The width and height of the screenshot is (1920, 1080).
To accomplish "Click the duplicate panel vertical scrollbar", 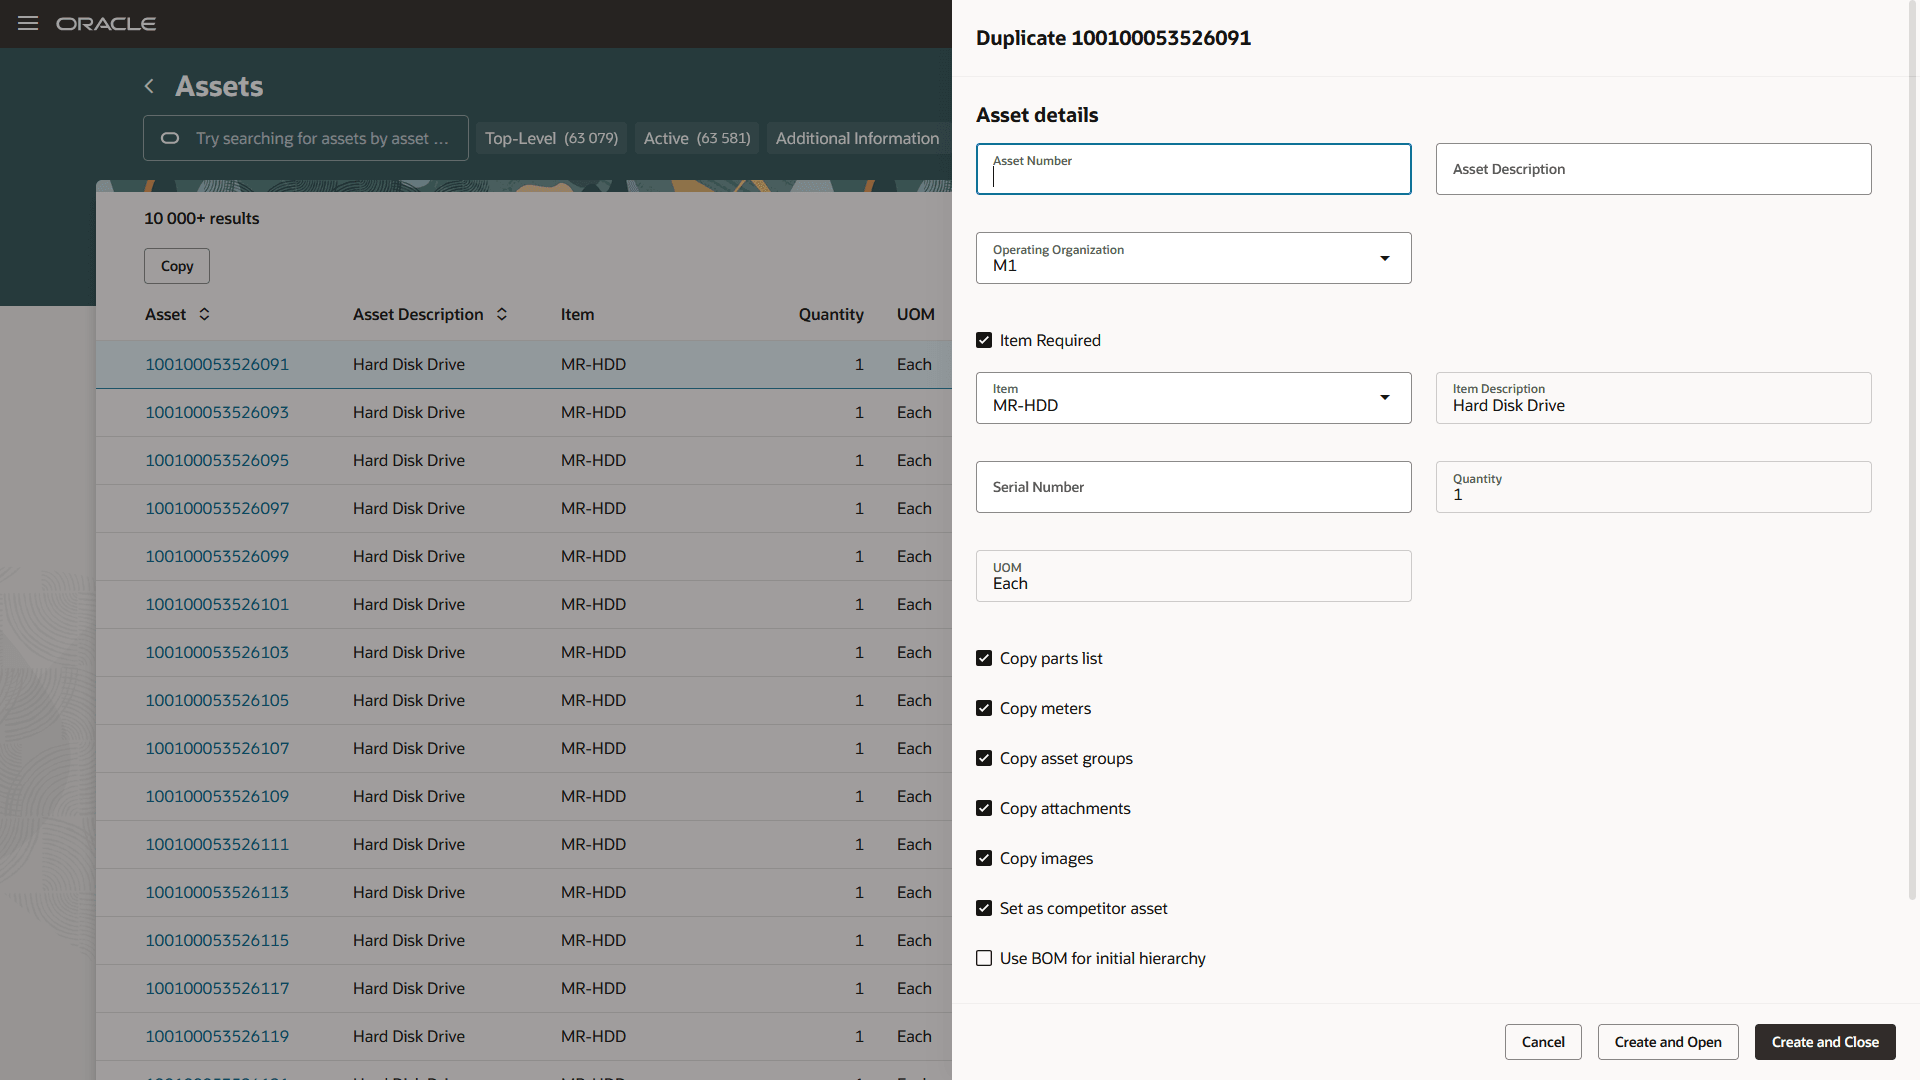I will coord(1912,450).
